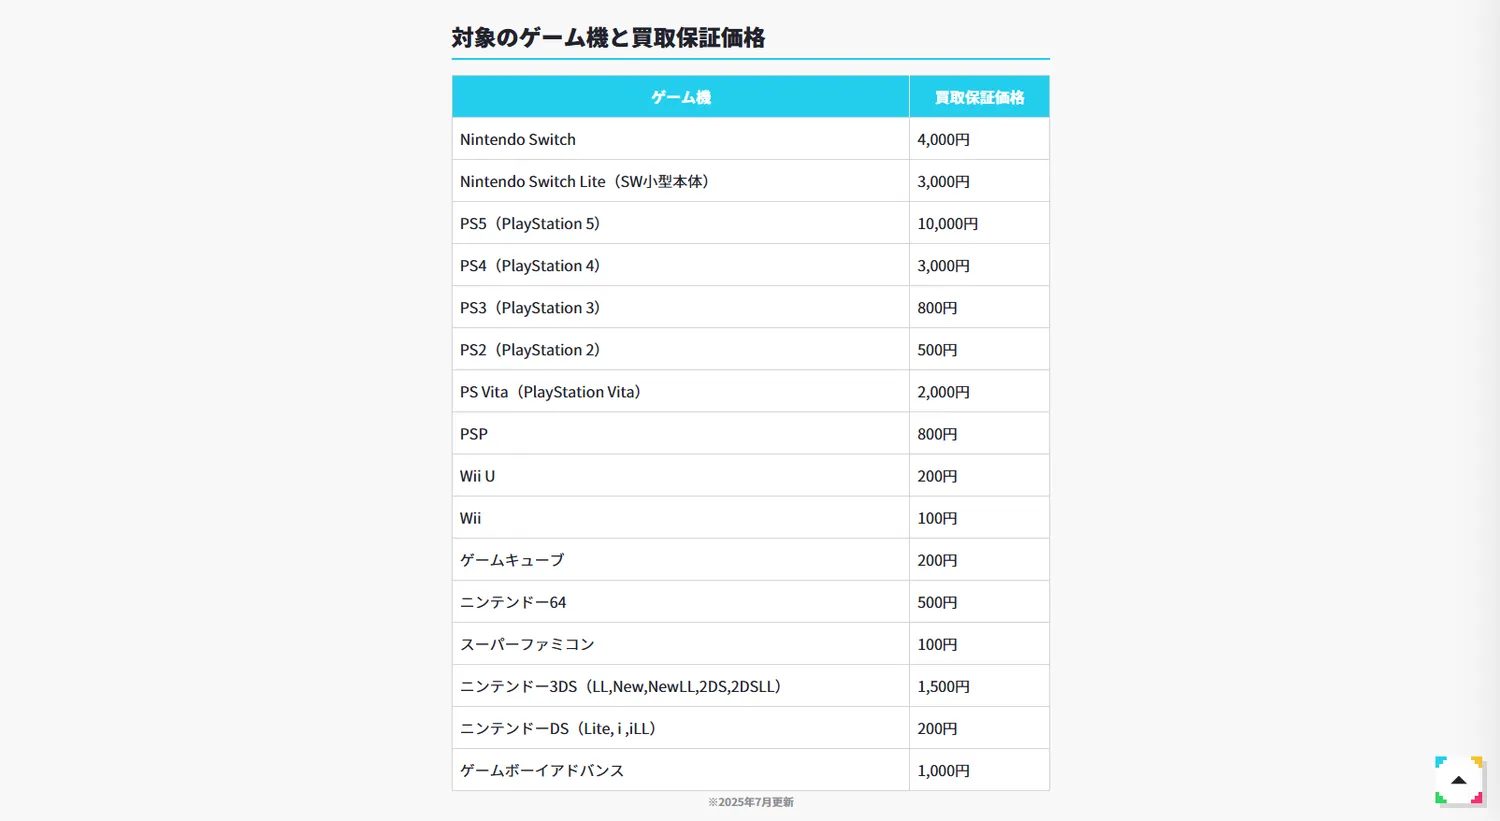The image size is (1500, 821).
Task: Click the scroll-to-top arrow button
Action: pos(1458,780)
